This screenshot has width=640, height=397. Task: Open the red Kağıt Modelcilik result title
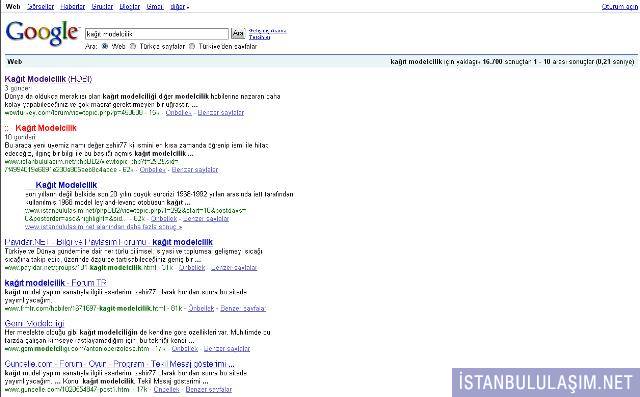(46, 128)
